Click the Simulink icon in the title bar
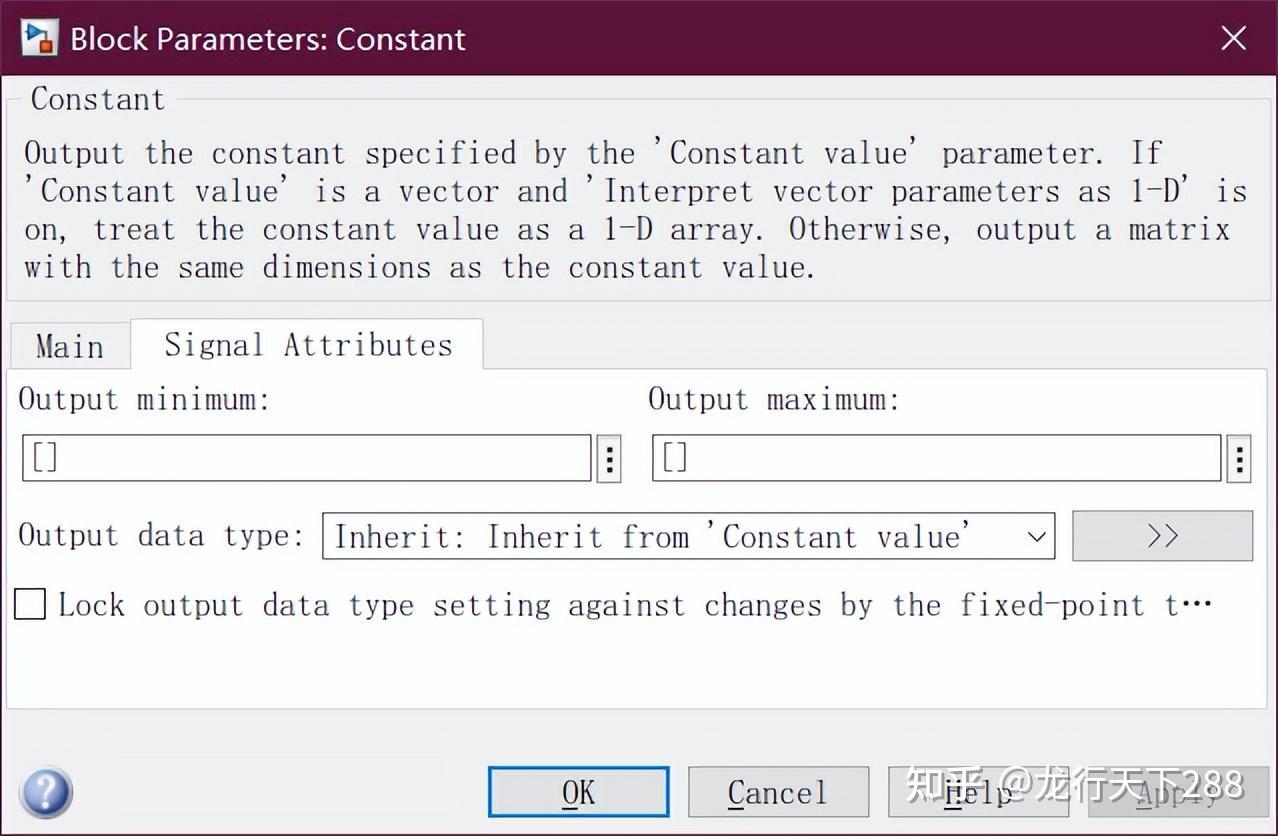The height and width of the screenshot is (836, 1278). pyautogui.click(x=39, y=38)
